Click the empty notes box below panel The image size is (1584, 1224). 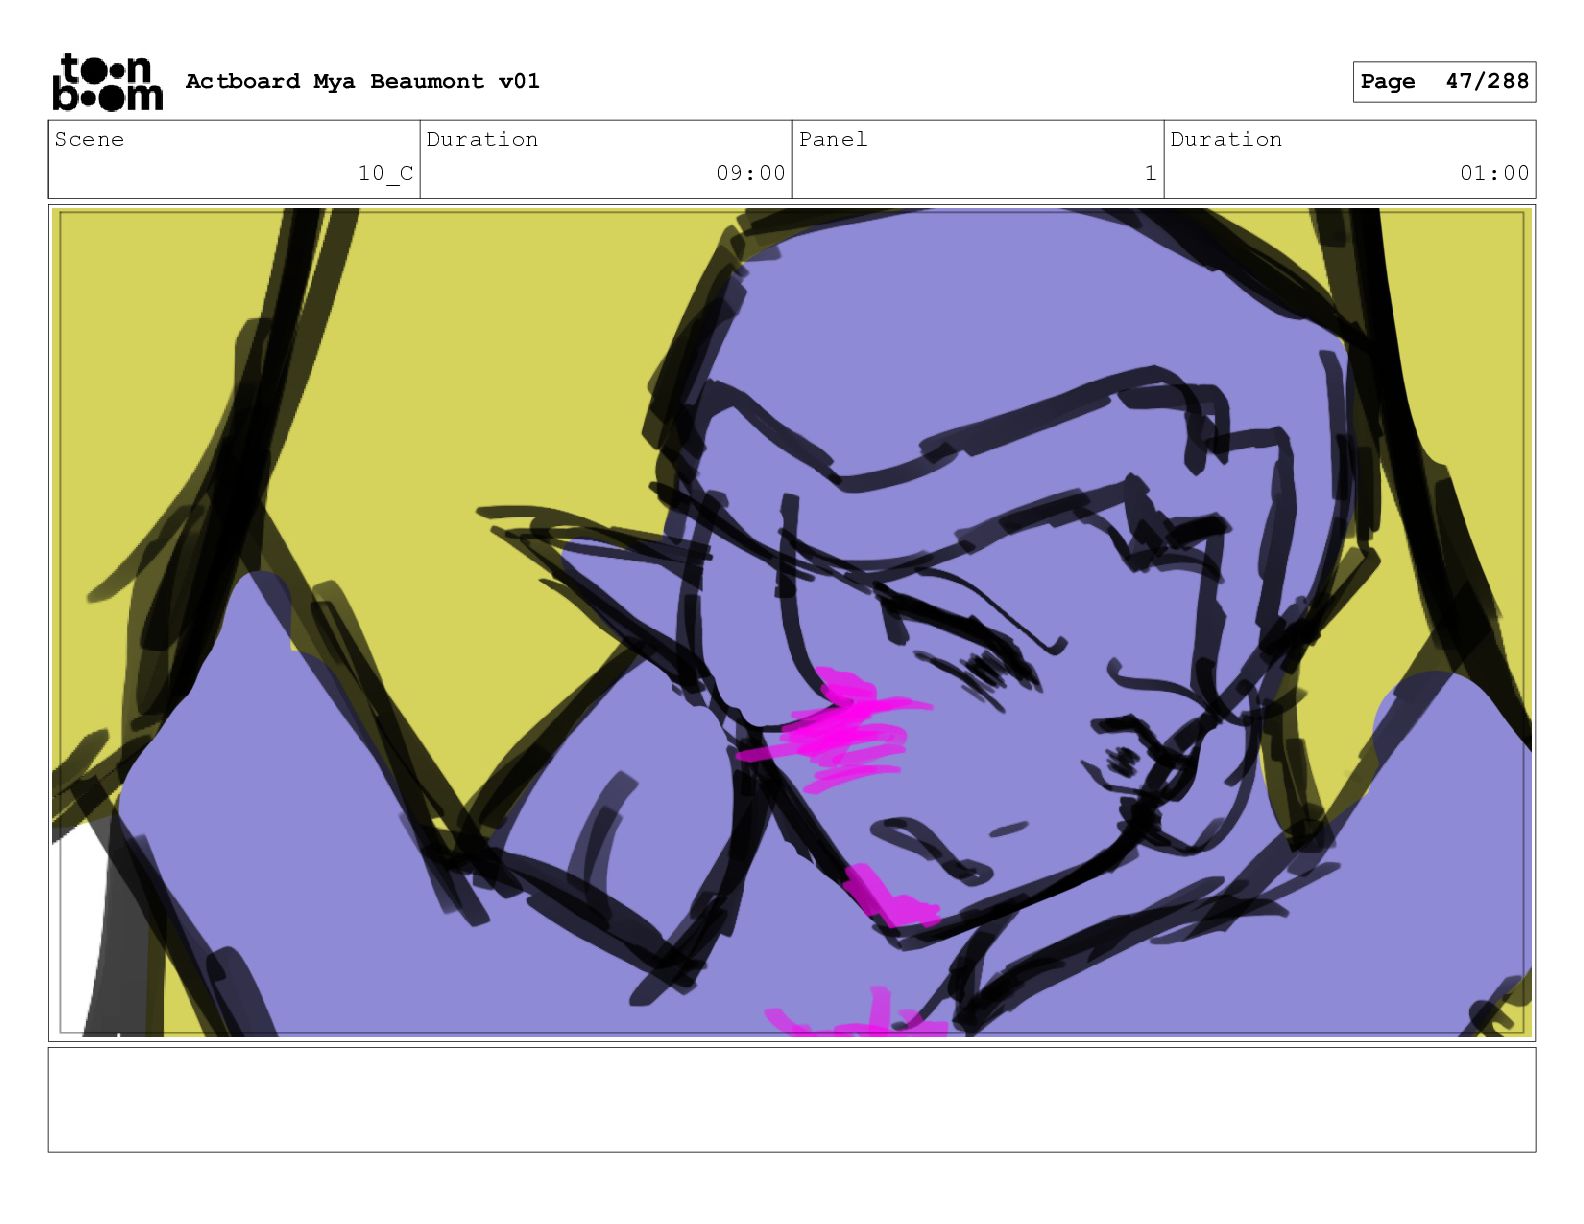[791, 1099]
